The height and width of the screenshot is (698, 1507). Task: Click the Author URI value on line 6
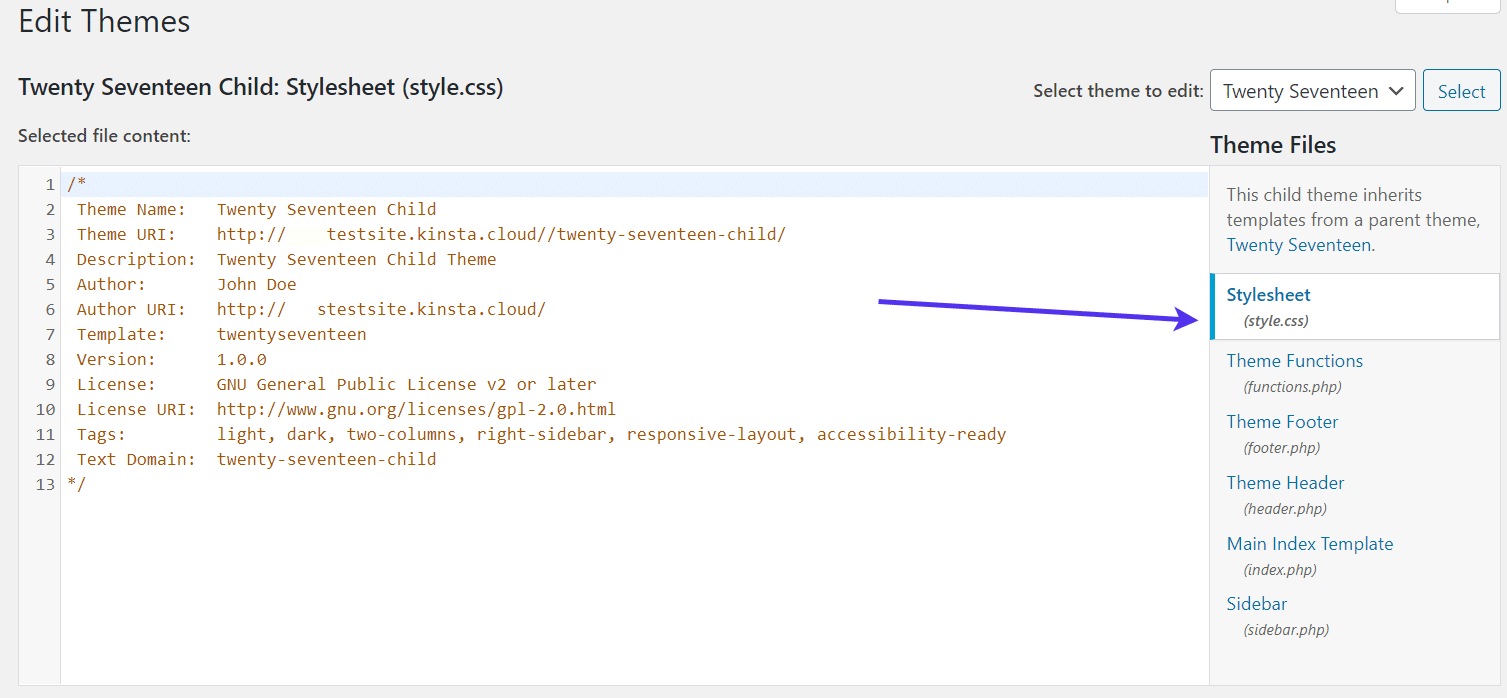[380, 308]
